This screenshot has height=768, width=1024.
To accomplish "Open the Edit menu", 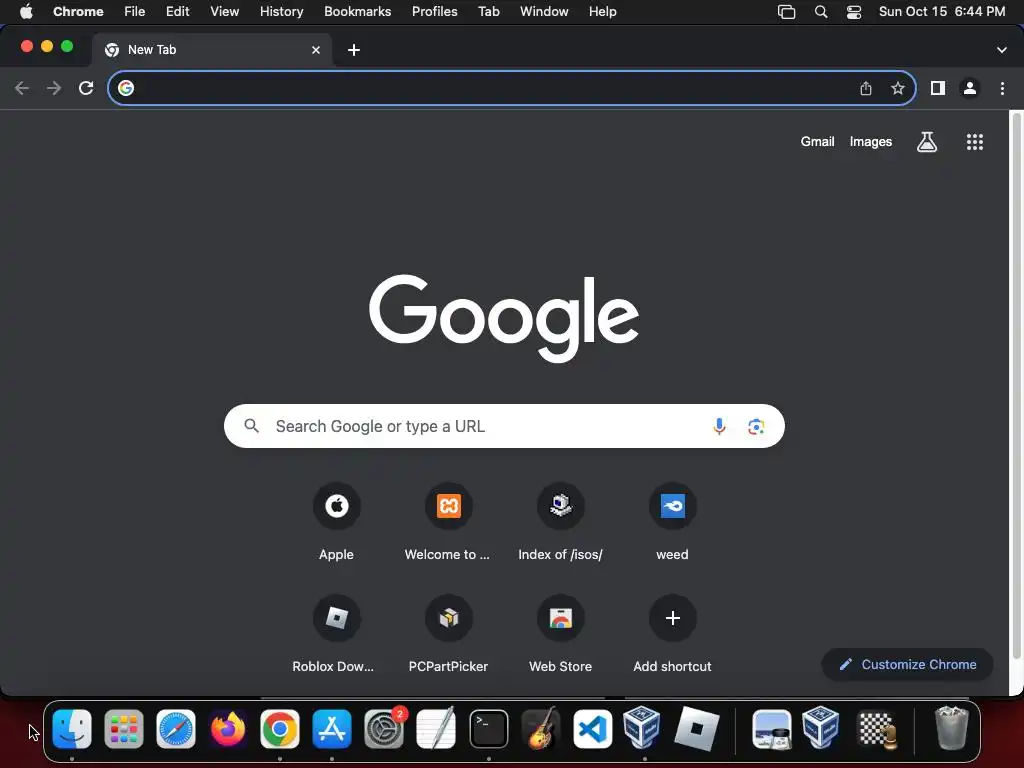I will point(177,12).
